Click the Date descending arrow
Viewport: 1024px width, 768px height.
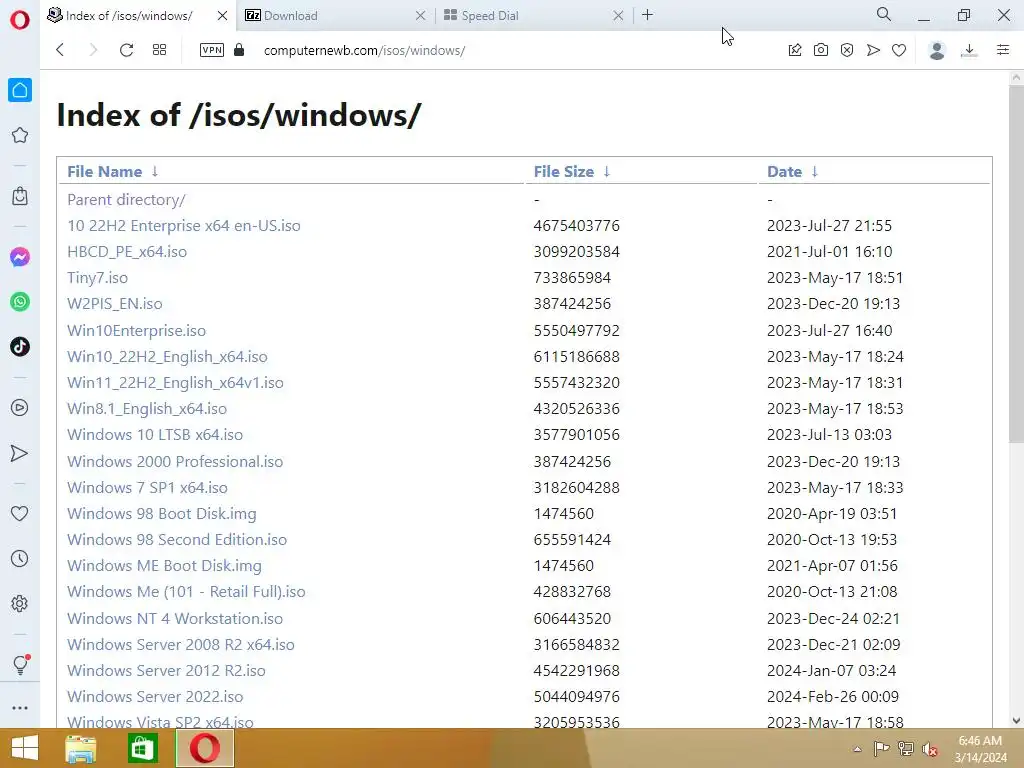coord(814,172)
